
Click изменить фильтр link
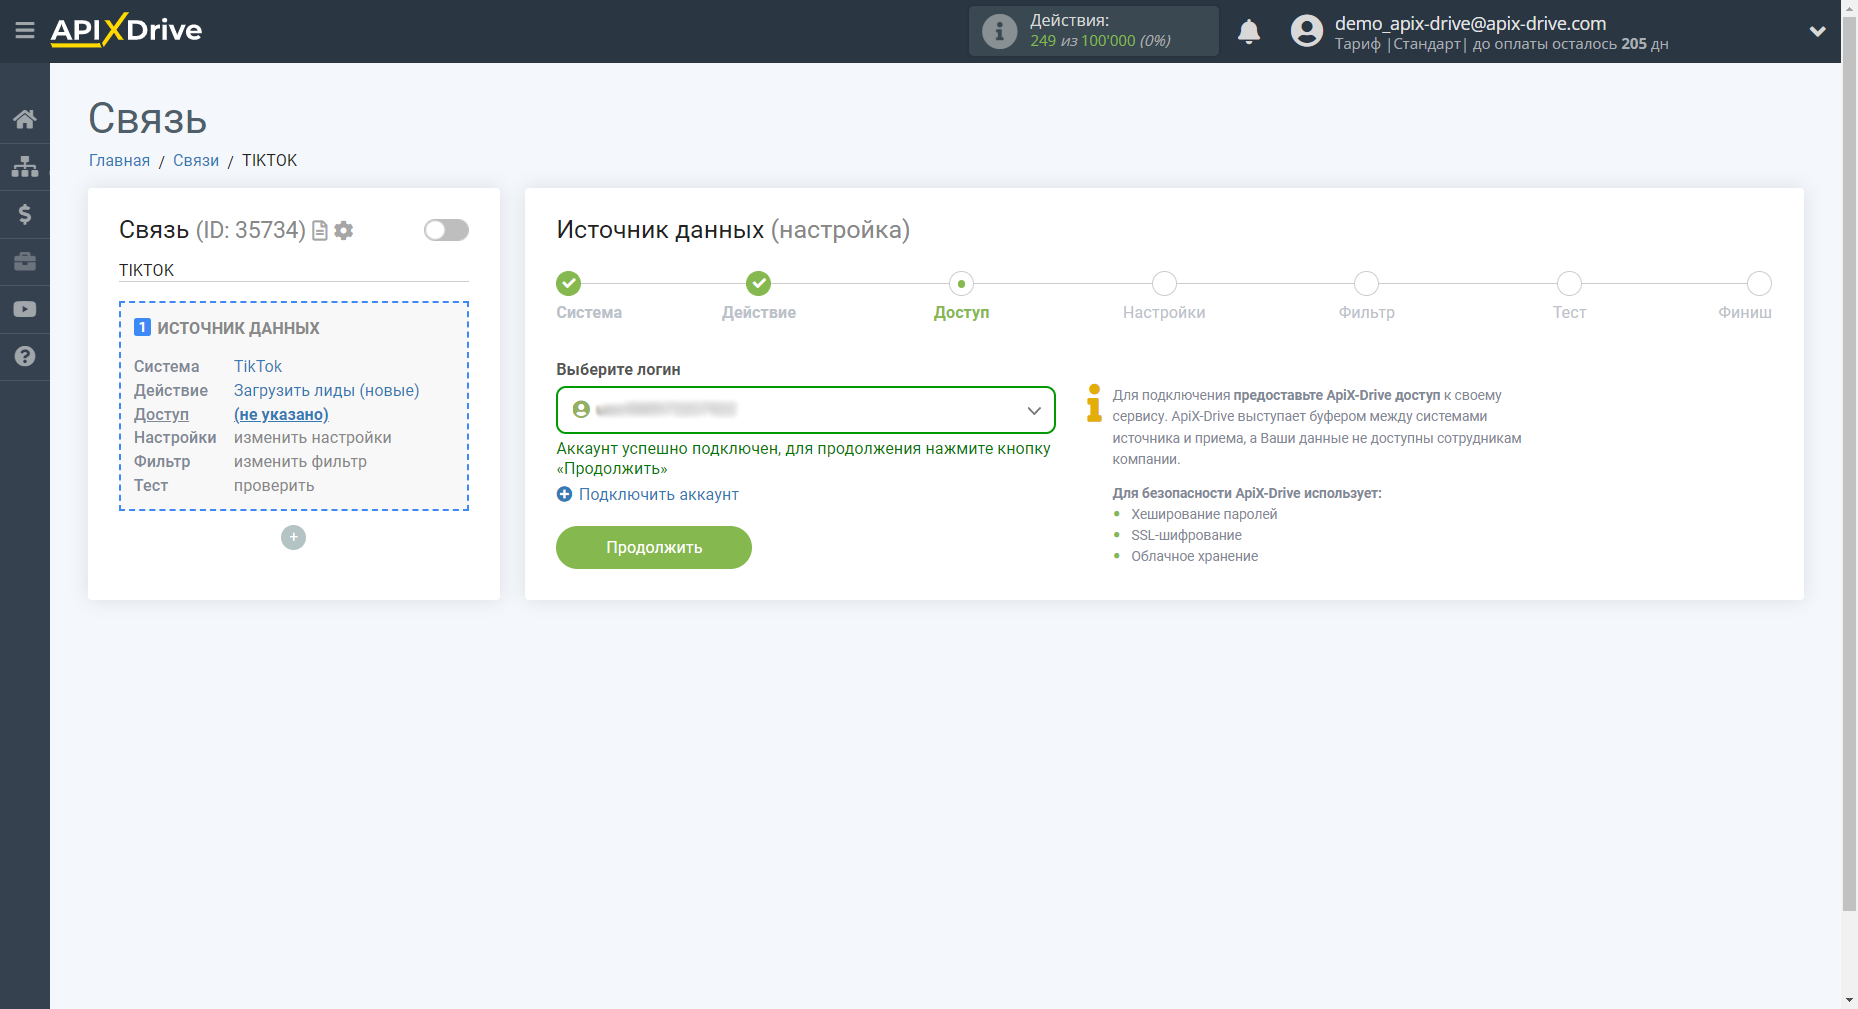click(x=300, y=461)
